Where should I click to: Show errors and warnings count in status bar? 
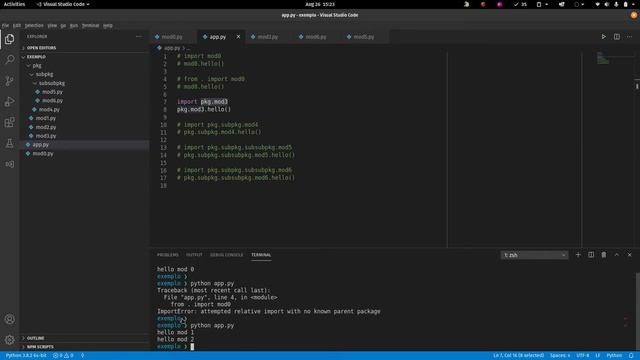pos(63,356)
